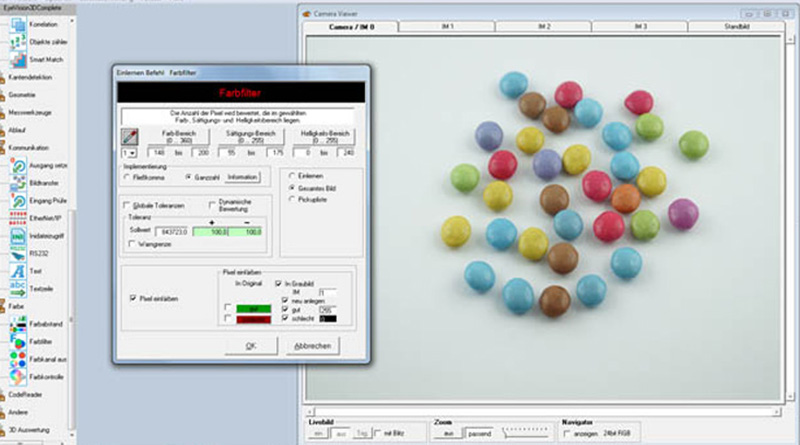
Task: Select the Farbfilter icon in sidebar
Action: (18, 341)
